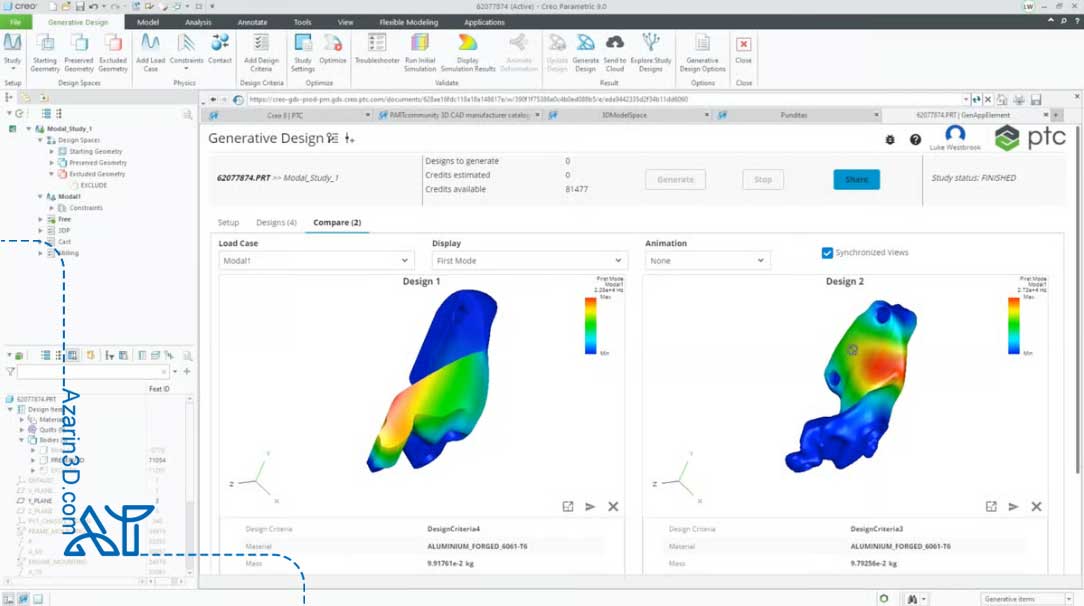
Task: Click the Stop button
Action: pos(763,180)
